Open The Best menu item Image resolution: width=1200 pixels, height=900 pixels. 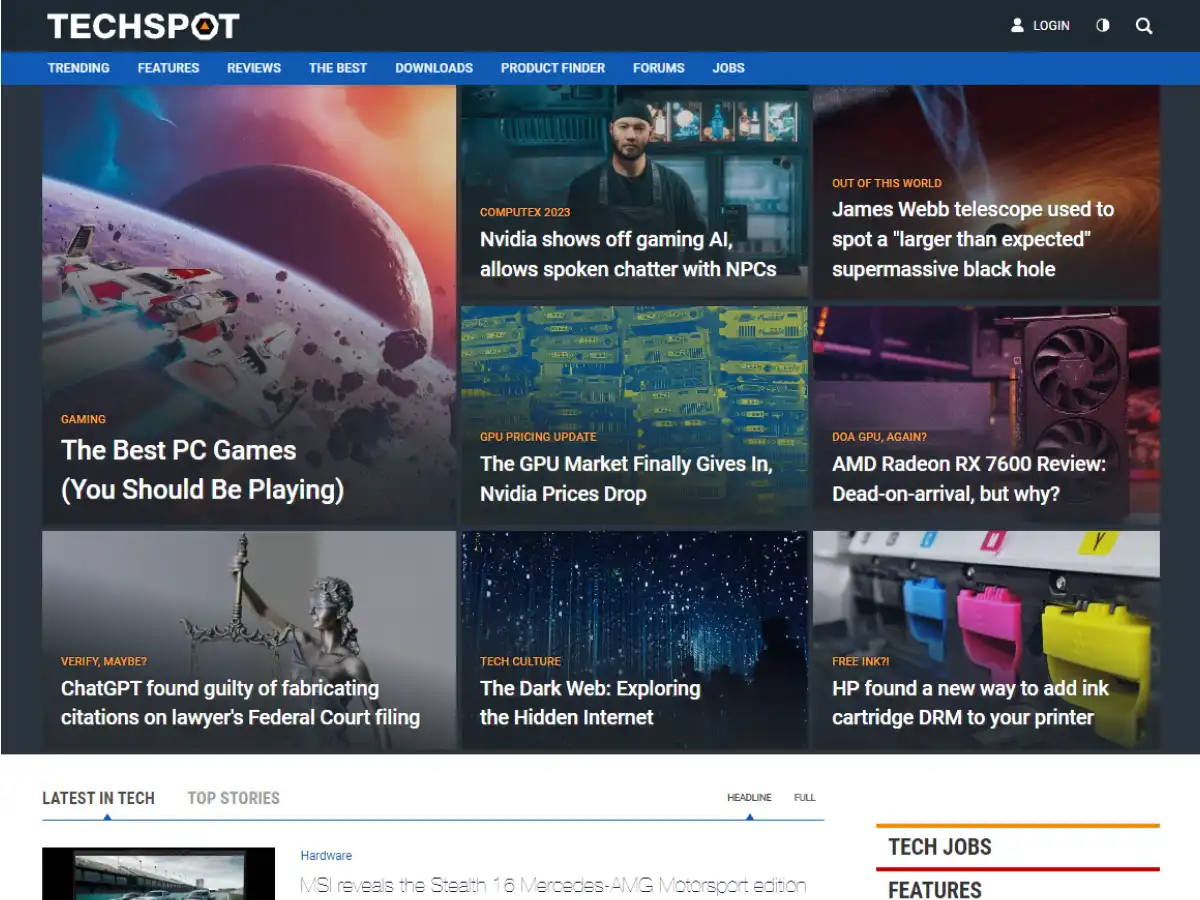tap(338, 68)
